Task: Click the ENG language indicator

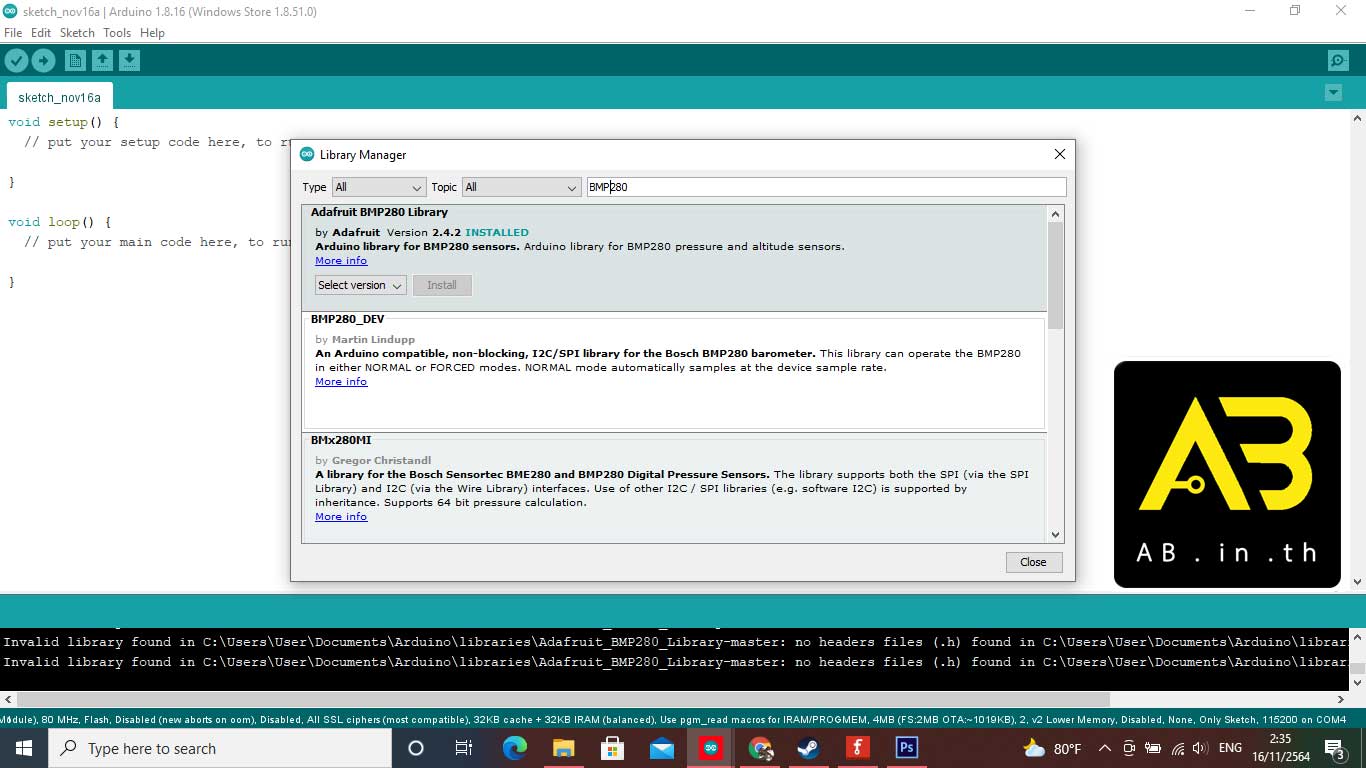Action: click(1230, 748)
